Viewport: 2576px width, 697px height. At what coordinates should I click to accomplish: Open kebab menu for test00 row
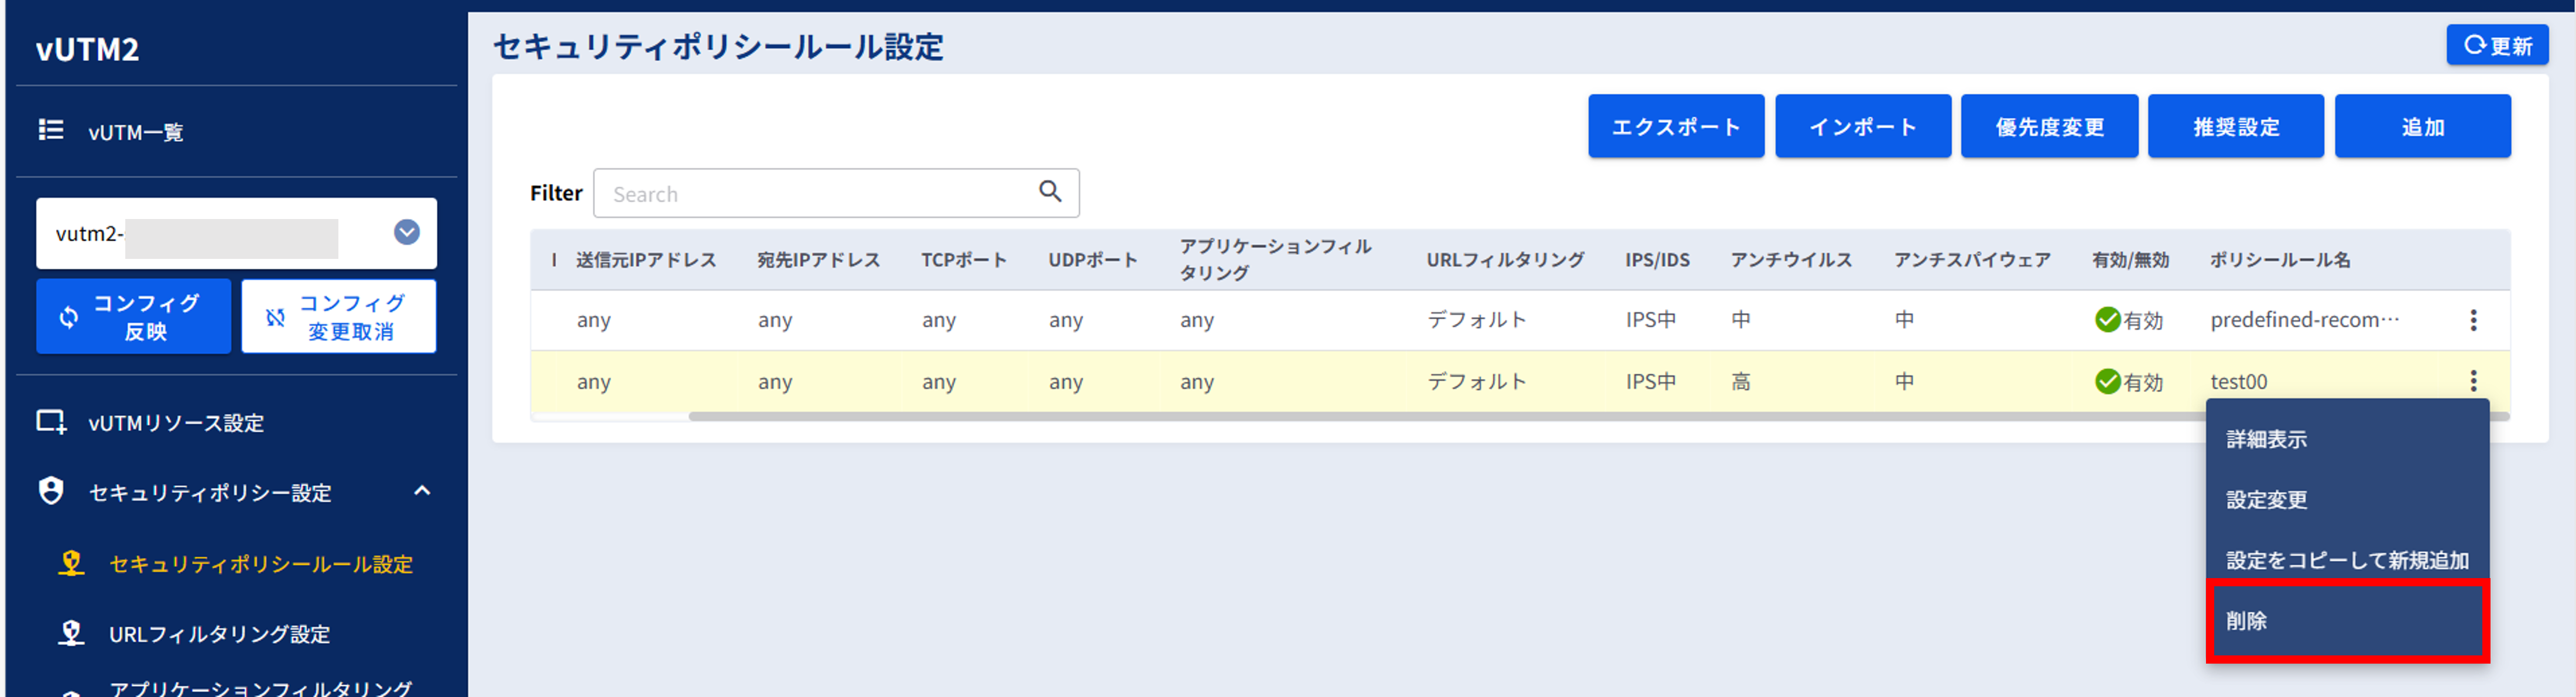2473,381
